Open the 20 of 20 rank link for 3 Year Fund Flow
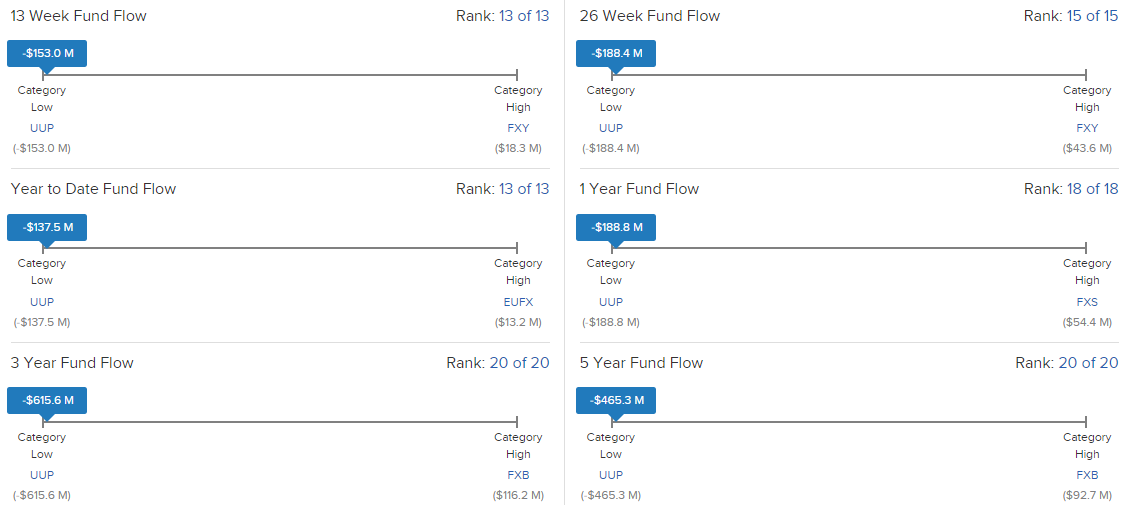Image resolution: width=1129 pixels, height=513 pixels. (519, 362)
